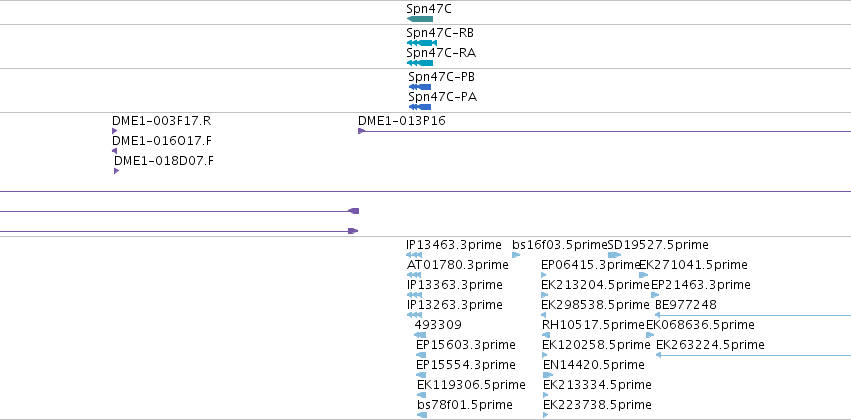This screenshot has width=851, height=420.
Task: Click the long purple unlabeled clone line
Action: pos(426,191)
